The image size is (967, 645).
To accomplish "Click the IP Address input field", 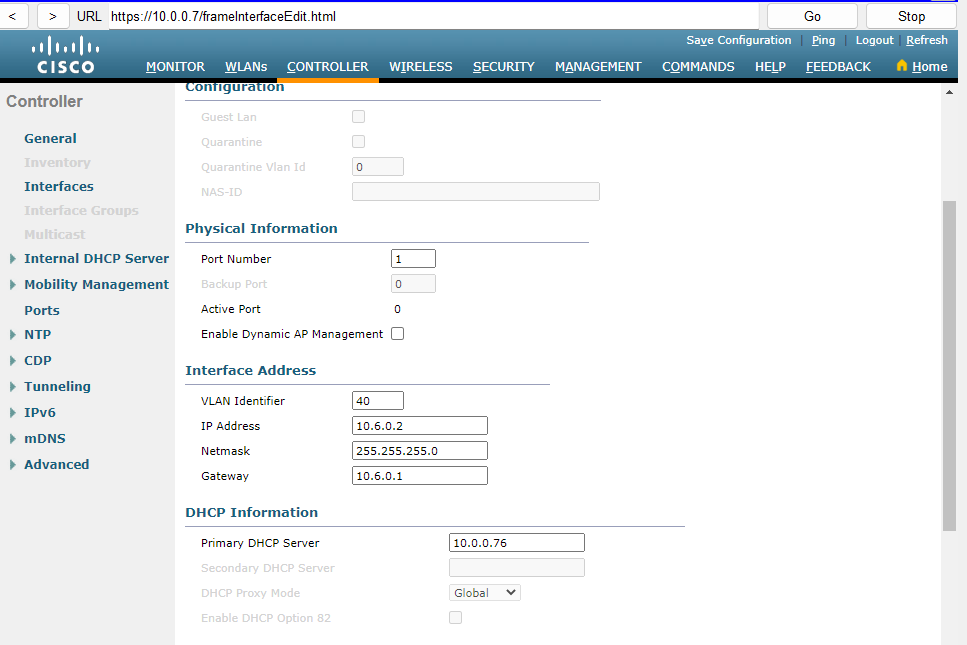I will click(420, 426).
